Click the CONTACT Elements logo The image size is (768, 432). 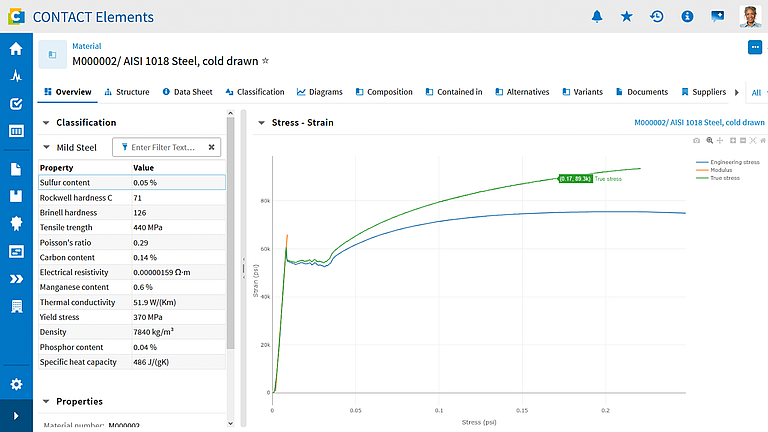pos(81,17)
